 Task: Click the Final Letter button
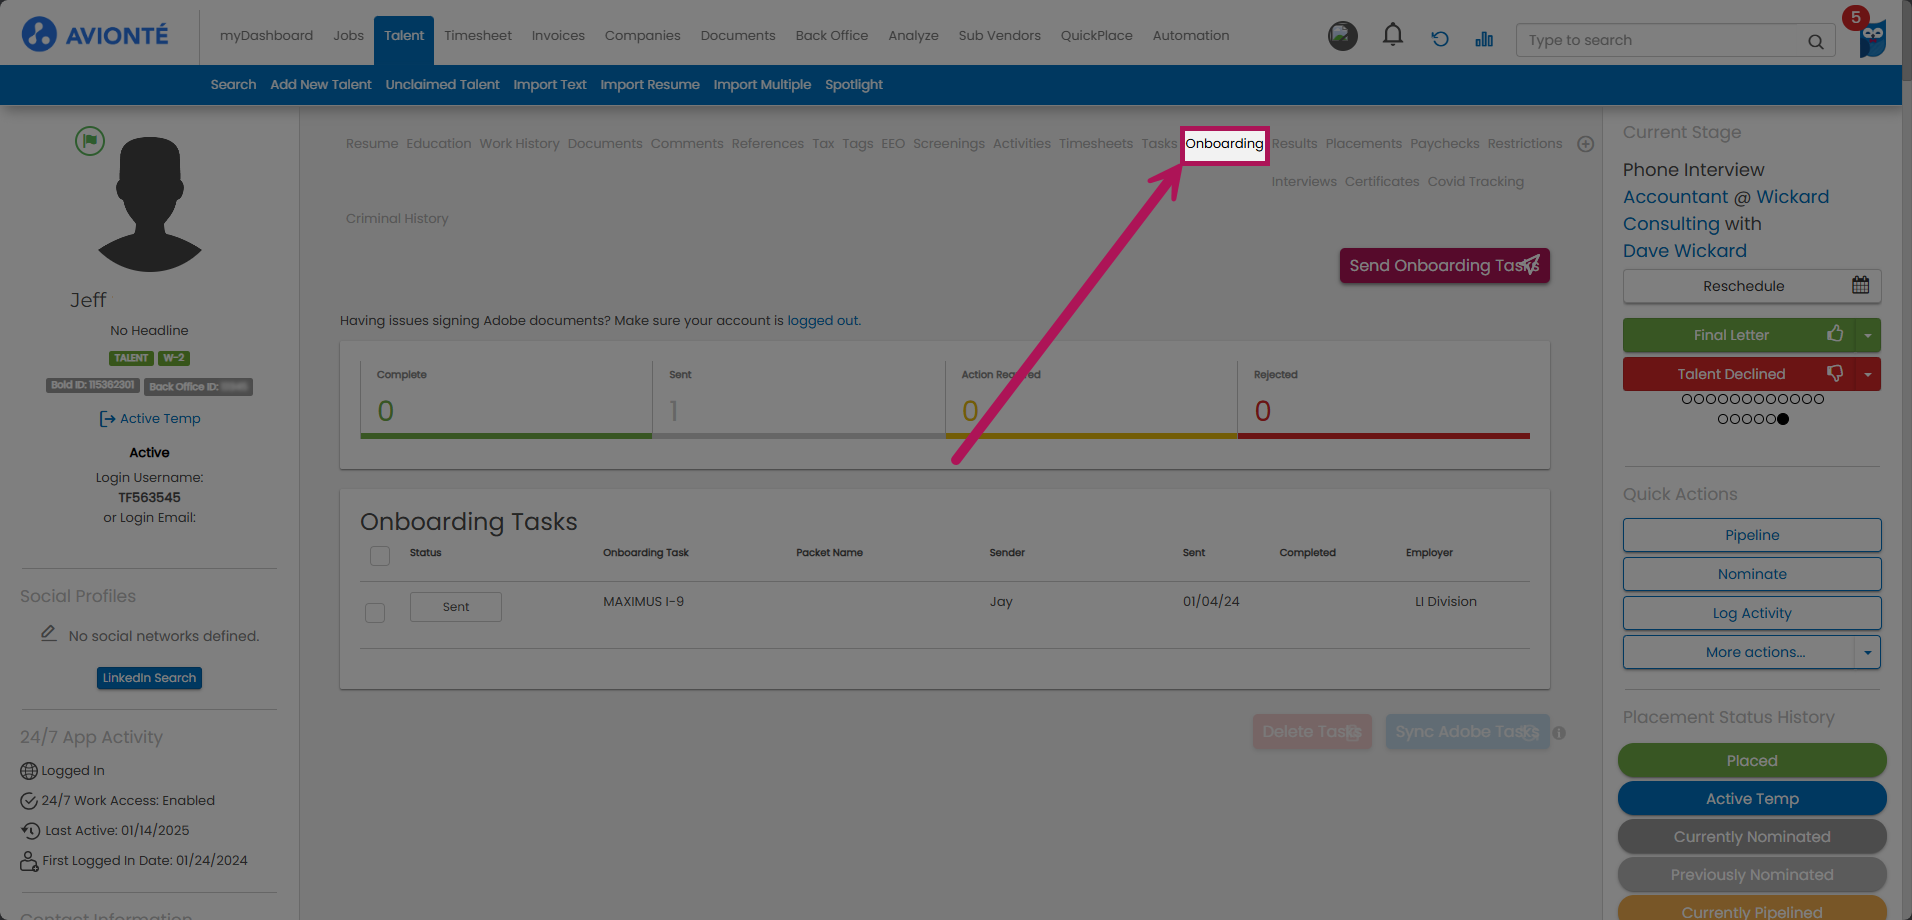(1738, 335)
